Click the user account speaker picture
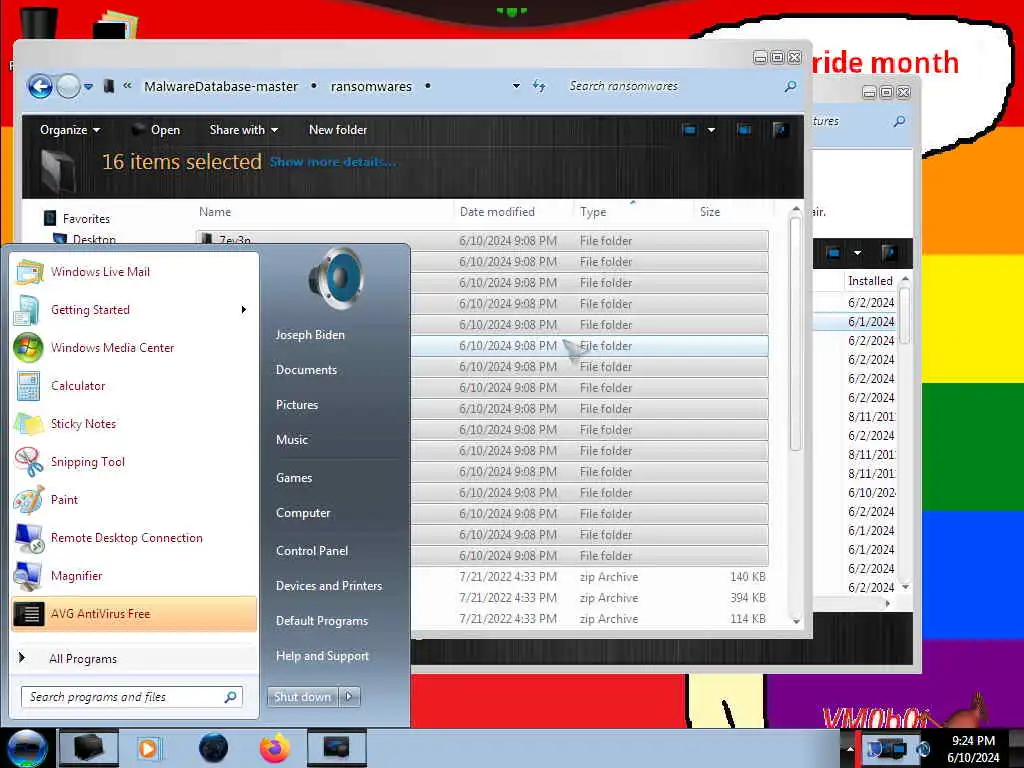Image resolution: width=1024 pixels, height=768 pixels. point(334,278)
